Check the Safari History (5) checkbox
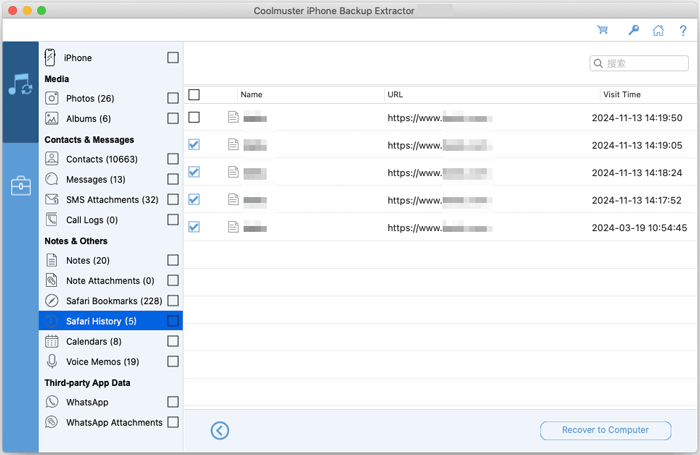700x455 pixels. [x=173, y=321]
